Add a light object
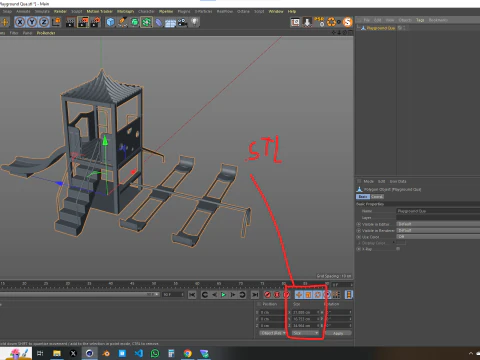Viewport: 480px width, 360px height. (x=195, y=22)
